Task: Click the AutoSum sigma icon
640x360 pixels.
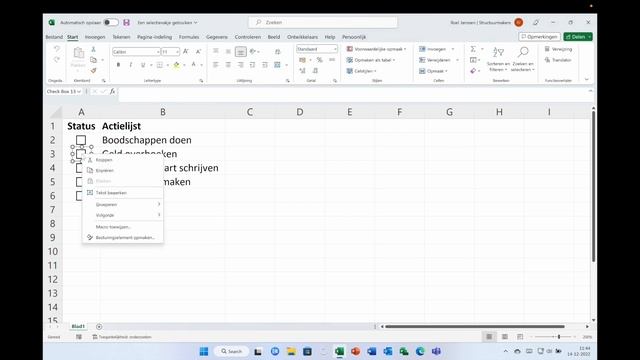Action: (473, 49)
